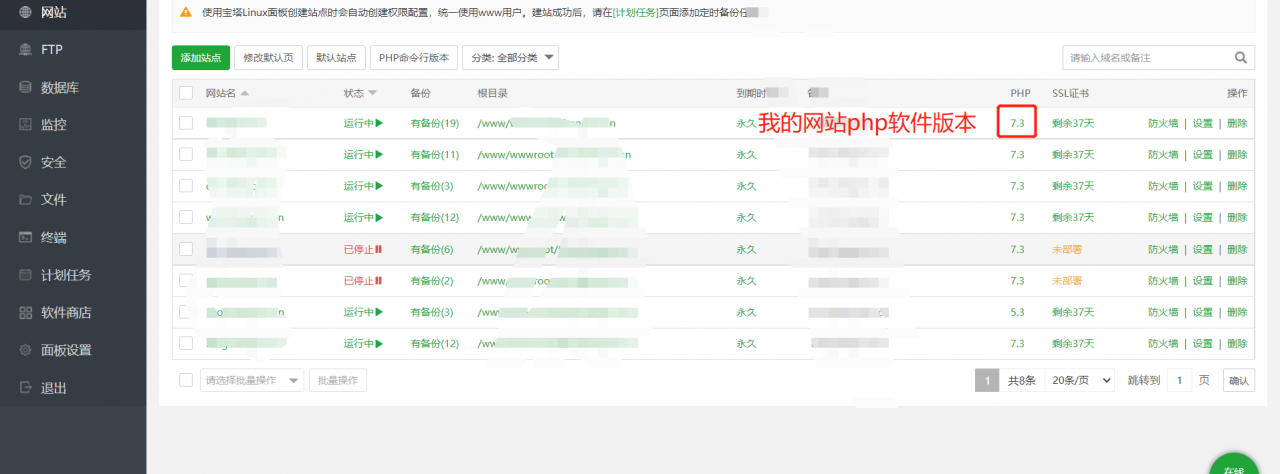This screenshot has width=1280, height=474.
Task: Toggle the select-all checkbox in table header
Action: 186,93
